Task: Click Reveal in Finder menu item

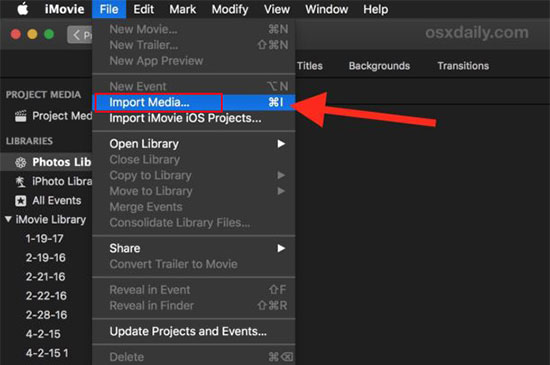Action: coord(194,306)
